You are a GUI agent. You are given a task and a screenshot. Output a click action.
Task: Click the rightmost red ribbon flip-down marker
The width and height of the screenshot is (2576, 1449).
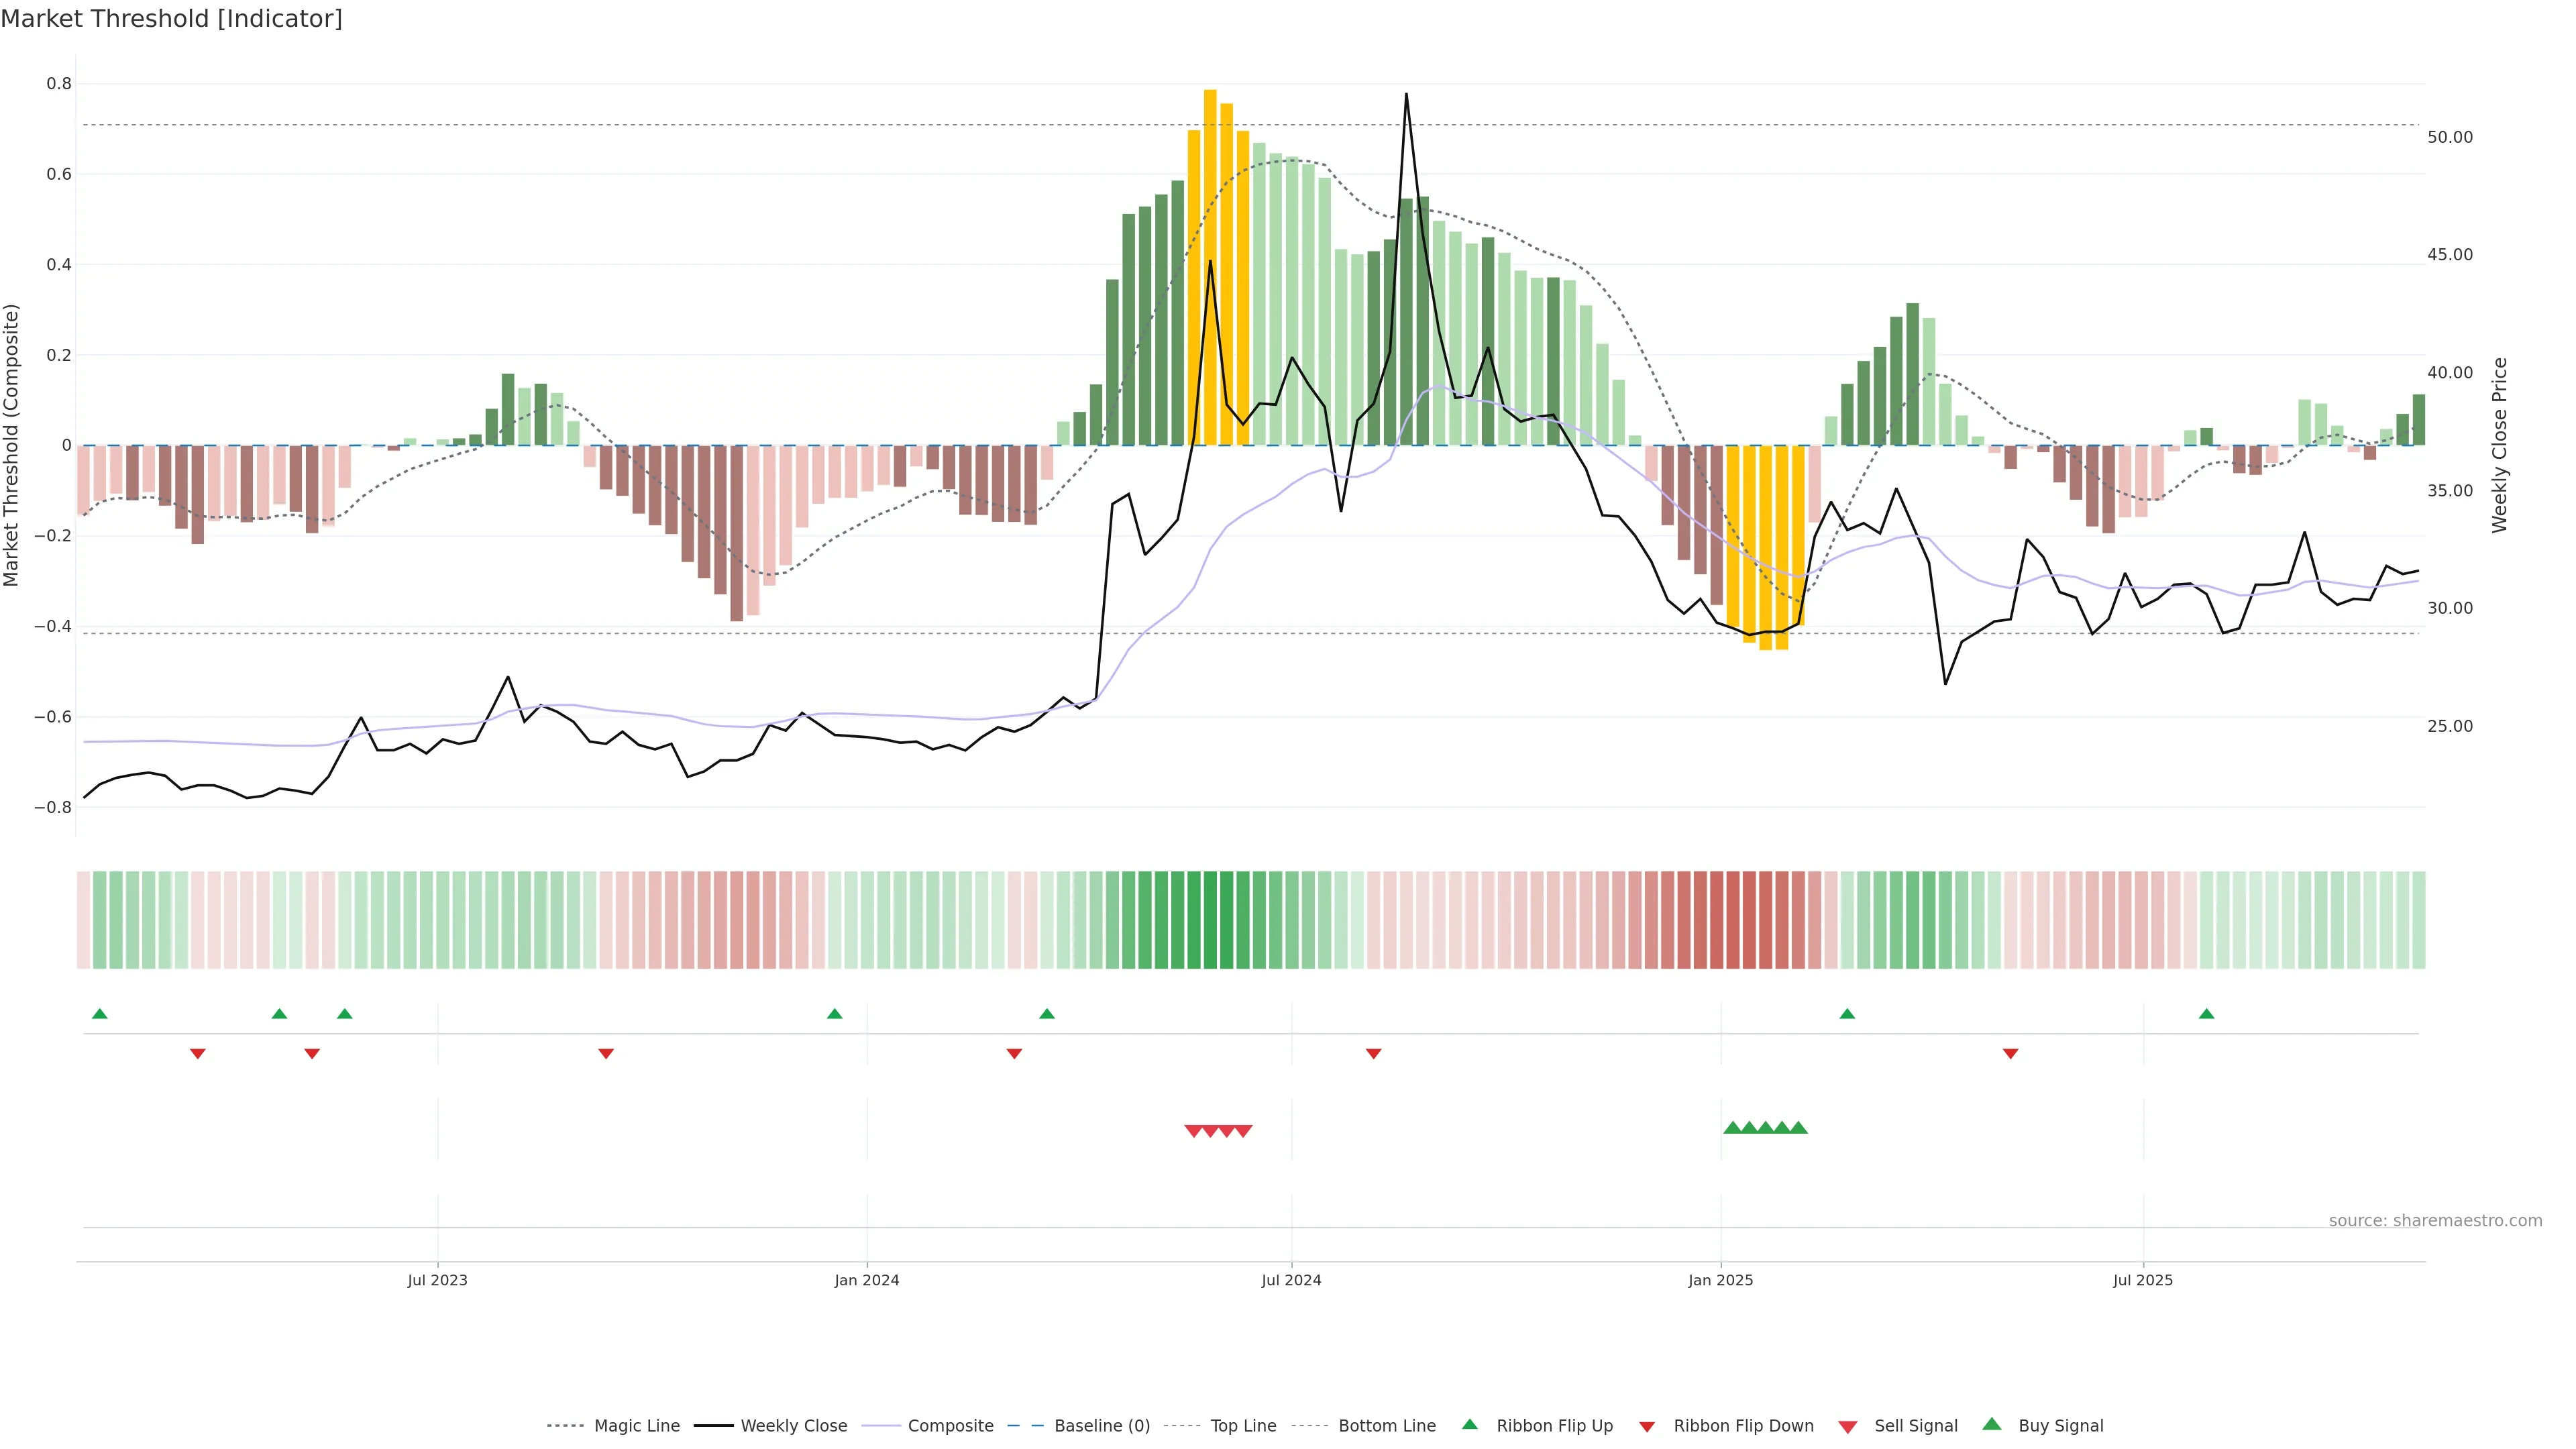click(x=2010, y=1053)
